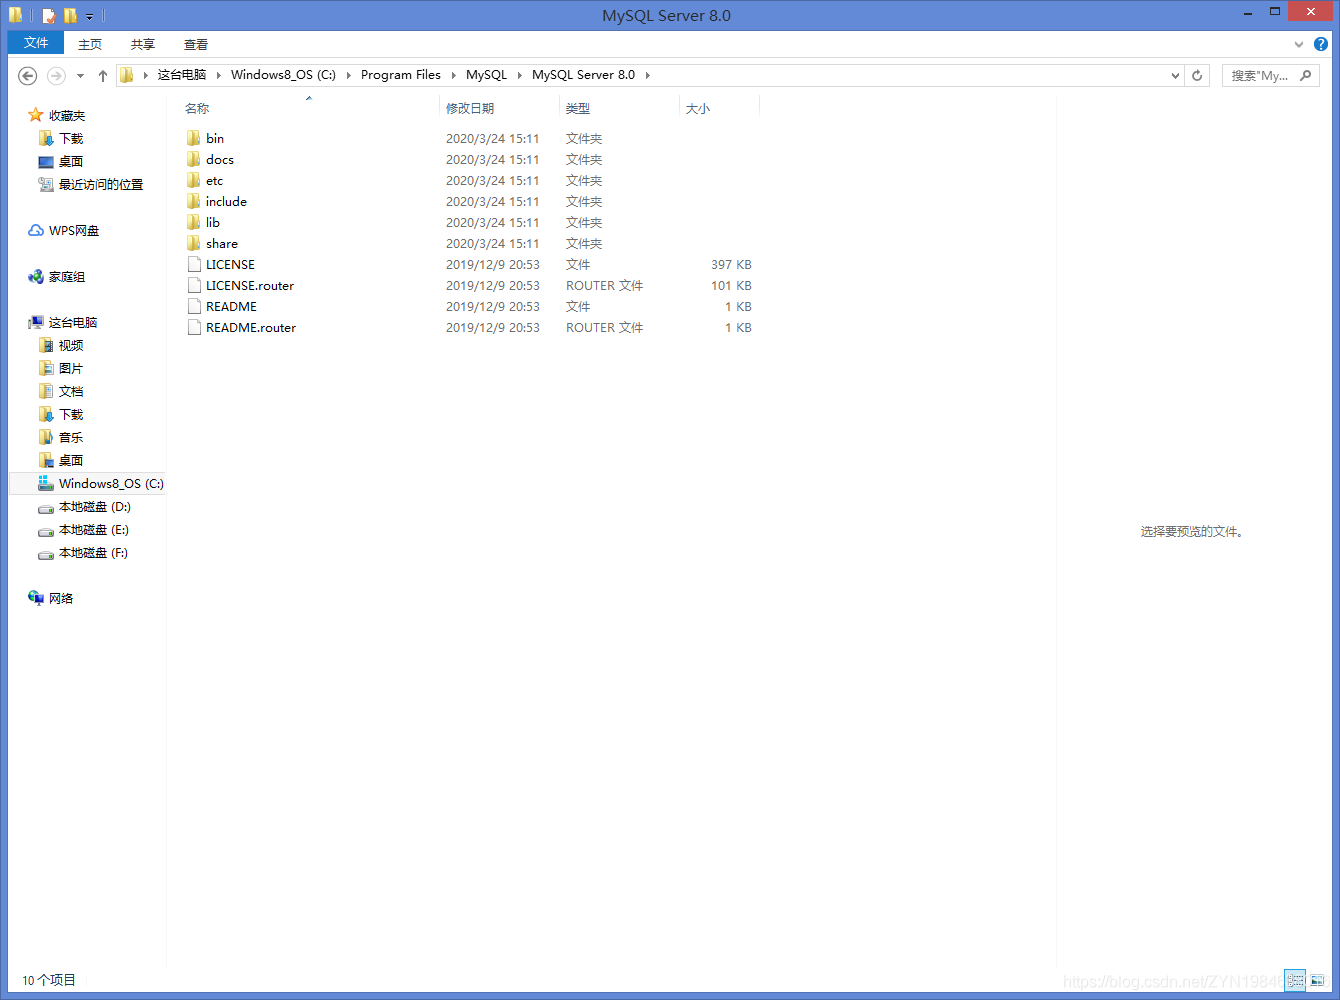Open Explorer help question mark icon
1340x1000 pixels.
(x=1321, y=44)
